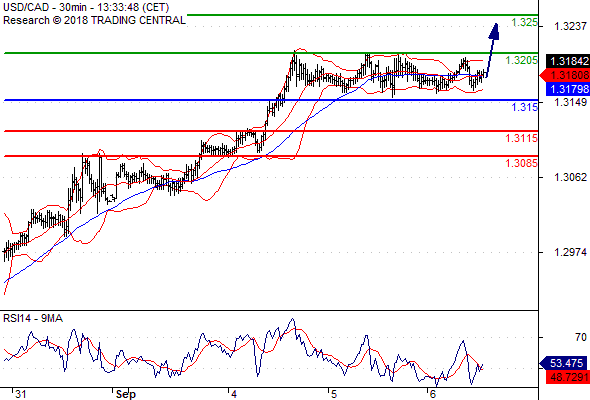The height and width of the screenshot is (400, 590).
Task: Click the 1.2974 axis value
Action: [x=570, y=252]
